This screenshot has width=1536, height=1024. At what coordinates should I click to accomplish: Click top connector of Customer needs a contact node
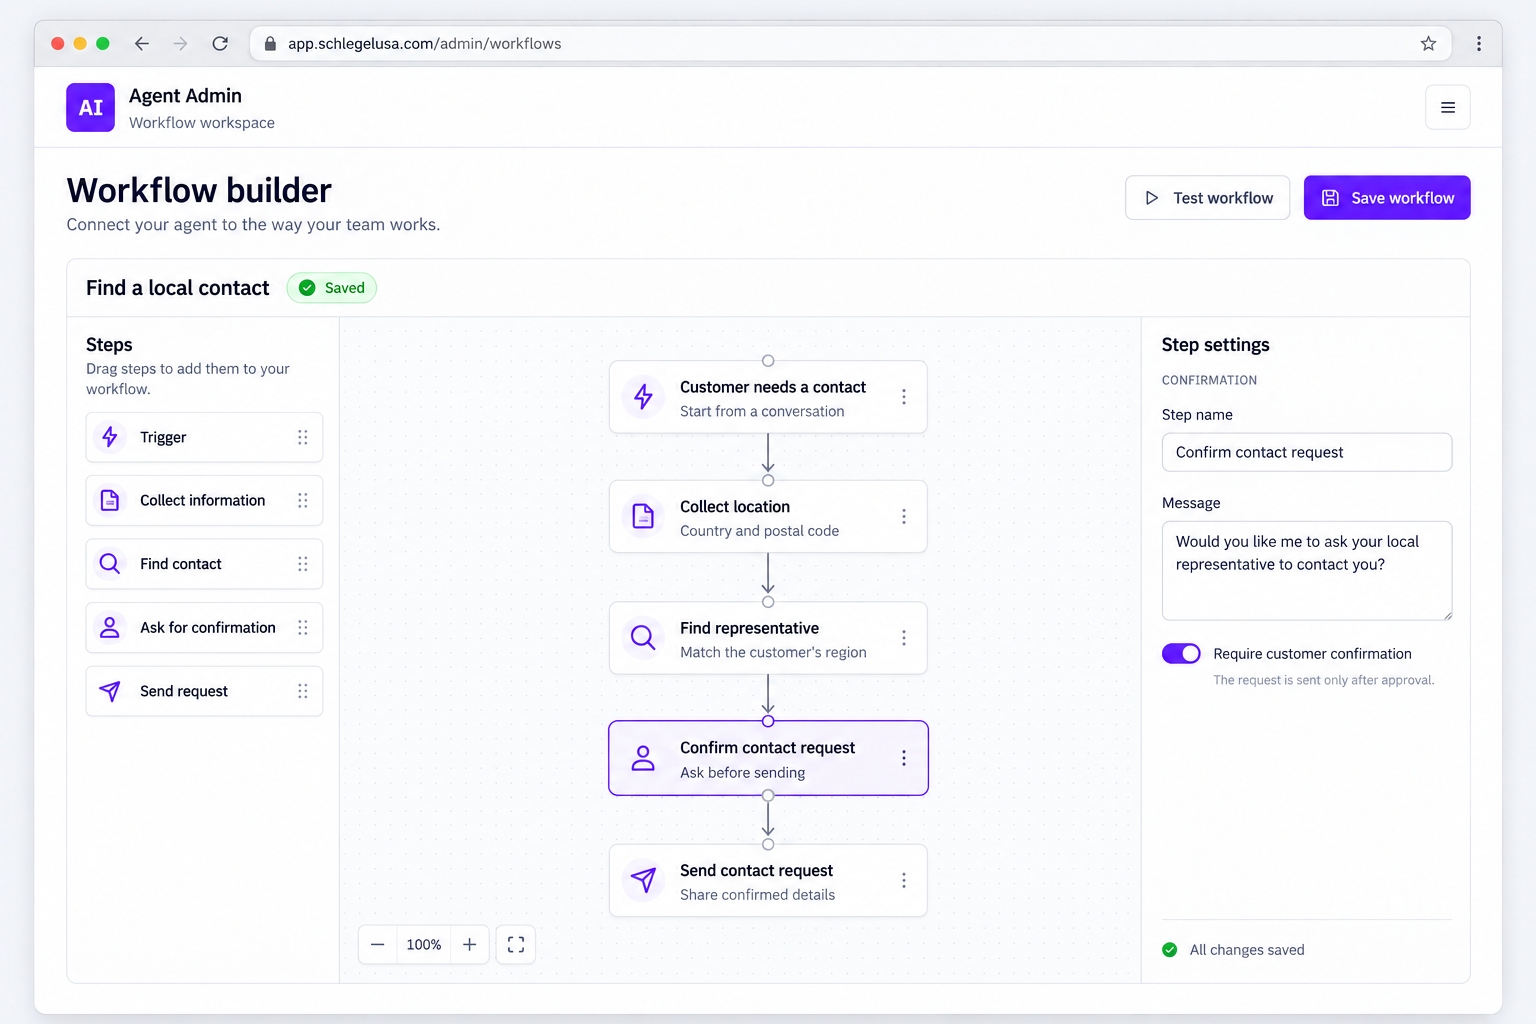point(768,361)
